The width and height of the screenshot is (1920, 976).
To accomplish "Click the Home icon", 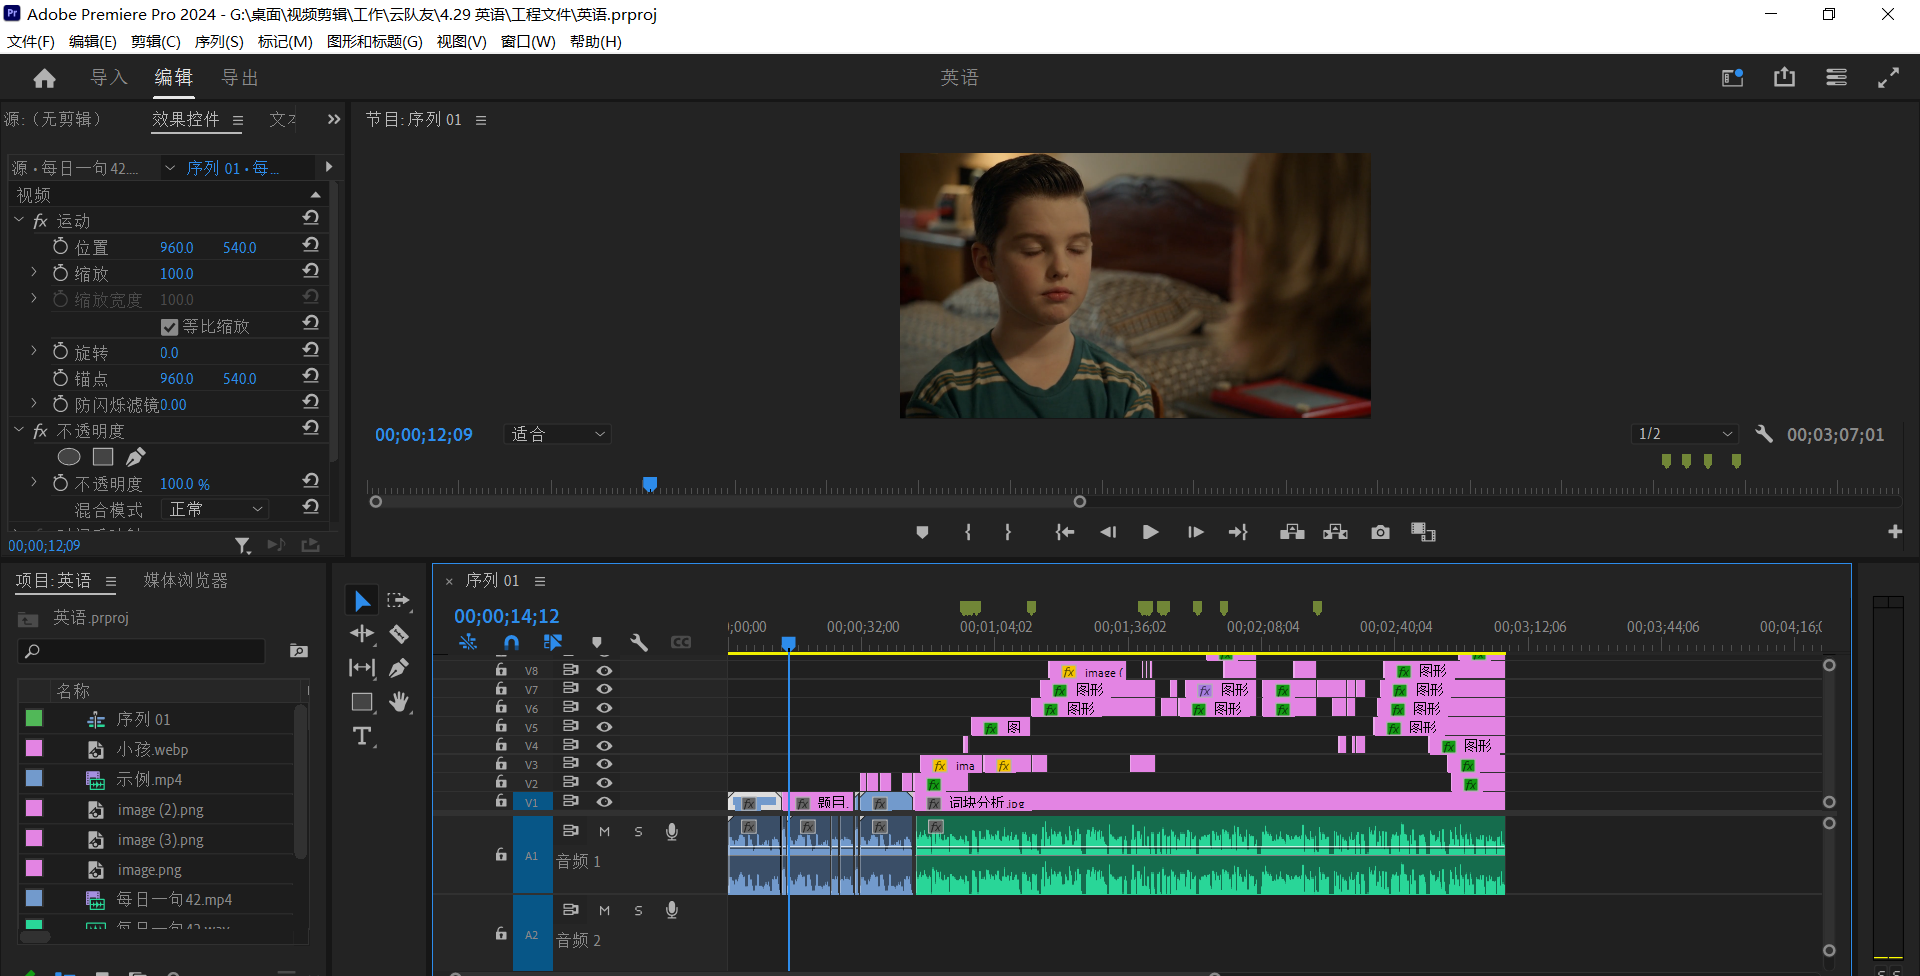I will pyautogui.click(x=44, y=78).
